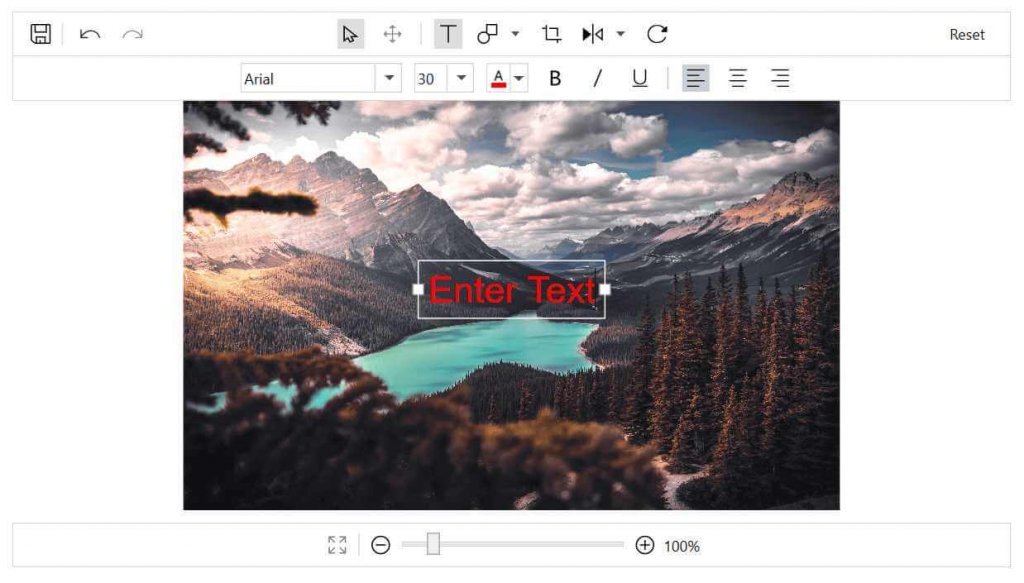The width and height of the screenshot is (1024, 583).
Task: Open the font size 30 dropdown
Action: tap(461, 78)
